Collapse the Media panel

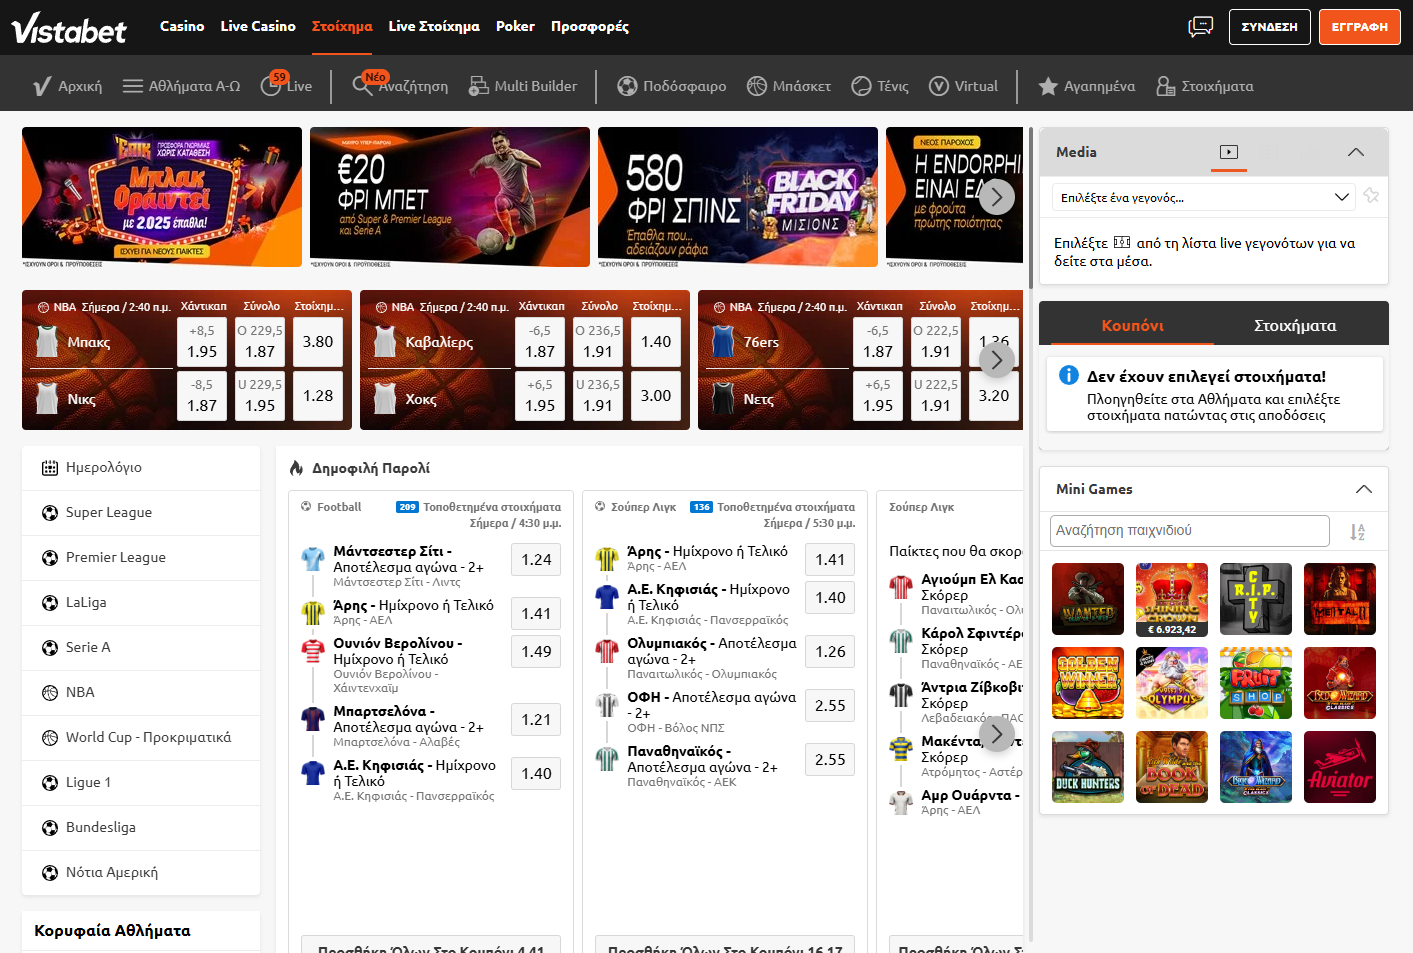click(x=1355, y=152)
